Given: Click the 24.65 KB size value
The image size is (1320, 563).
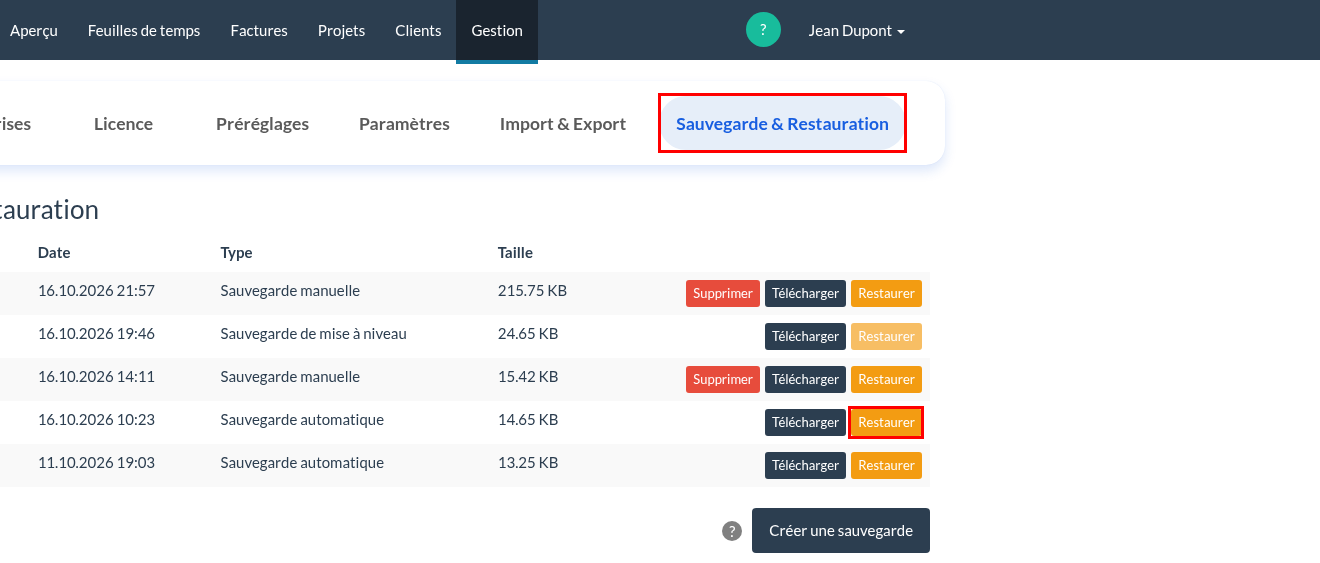Looking at the screenshot, I should [x=528, y=334].
